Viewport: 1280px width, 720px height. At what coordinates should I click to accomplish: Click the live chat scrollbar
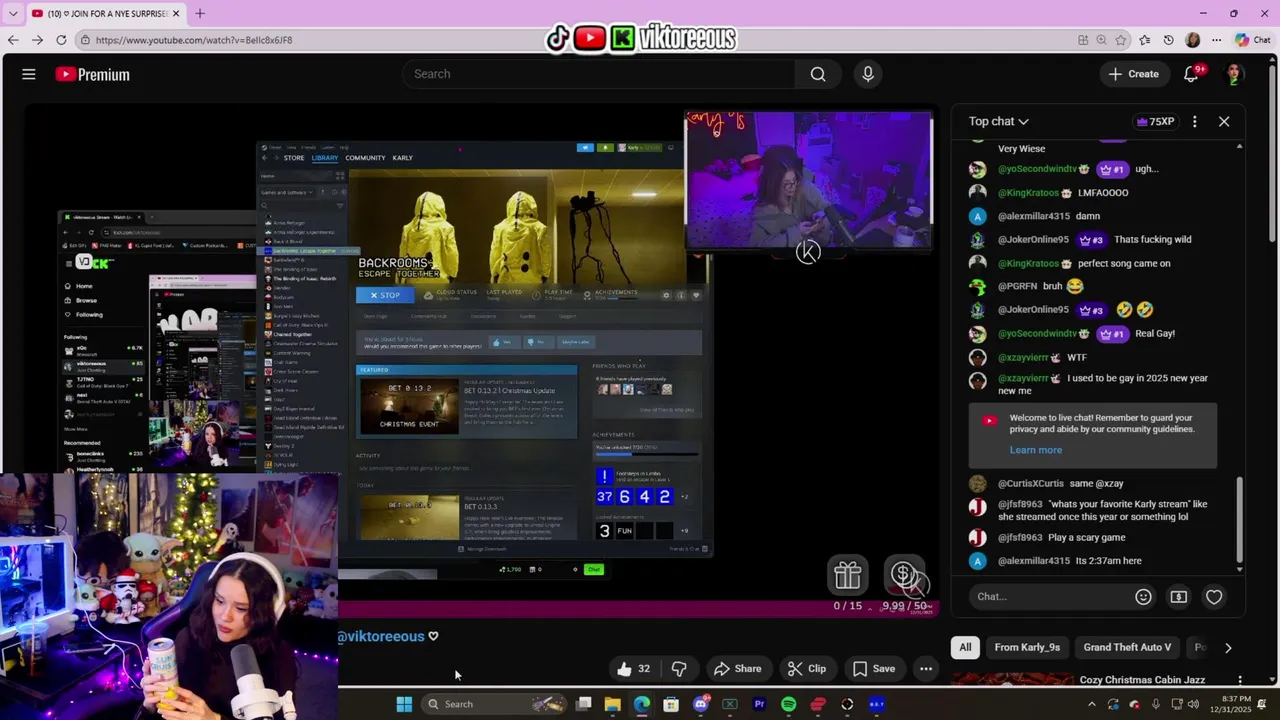[x=1240, y=520]
